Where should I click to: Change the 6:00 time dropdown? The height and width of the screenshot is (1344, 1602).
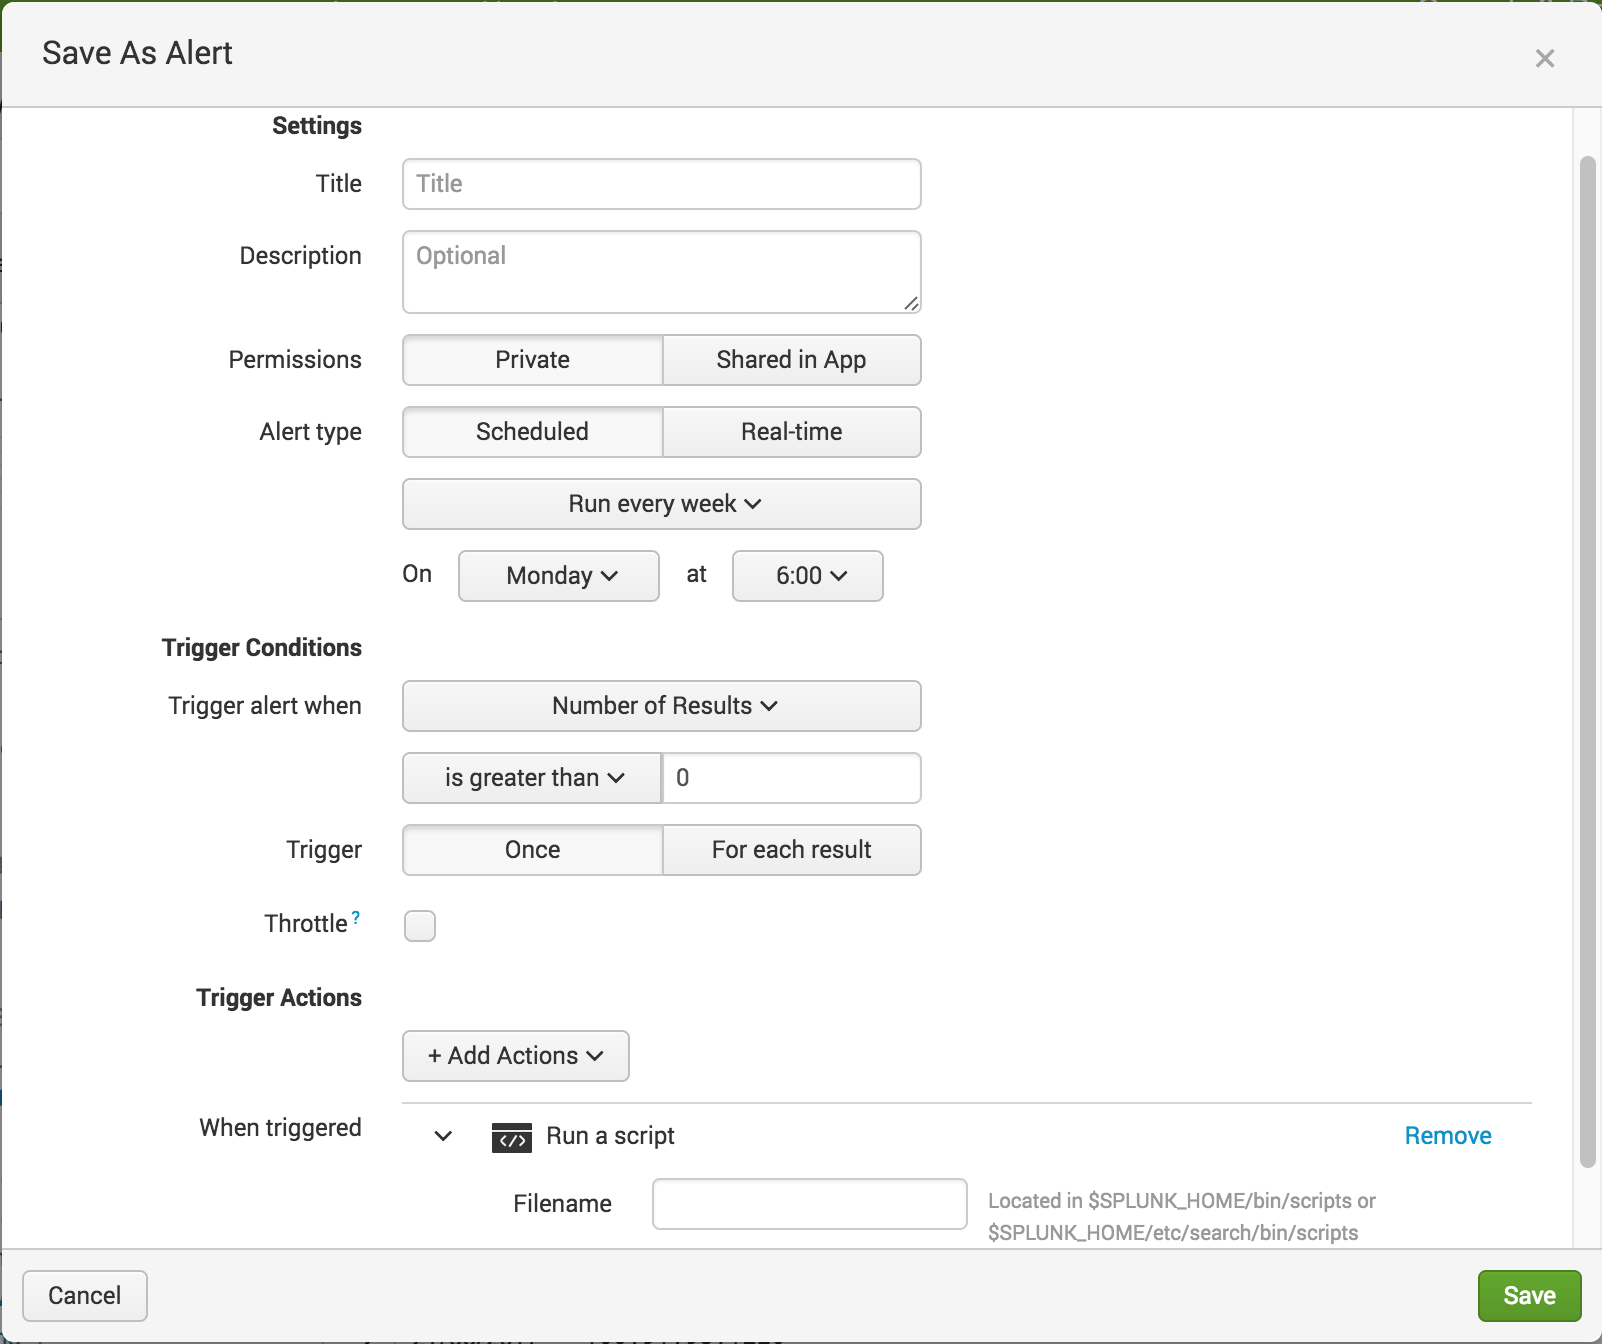coord(807,575)
